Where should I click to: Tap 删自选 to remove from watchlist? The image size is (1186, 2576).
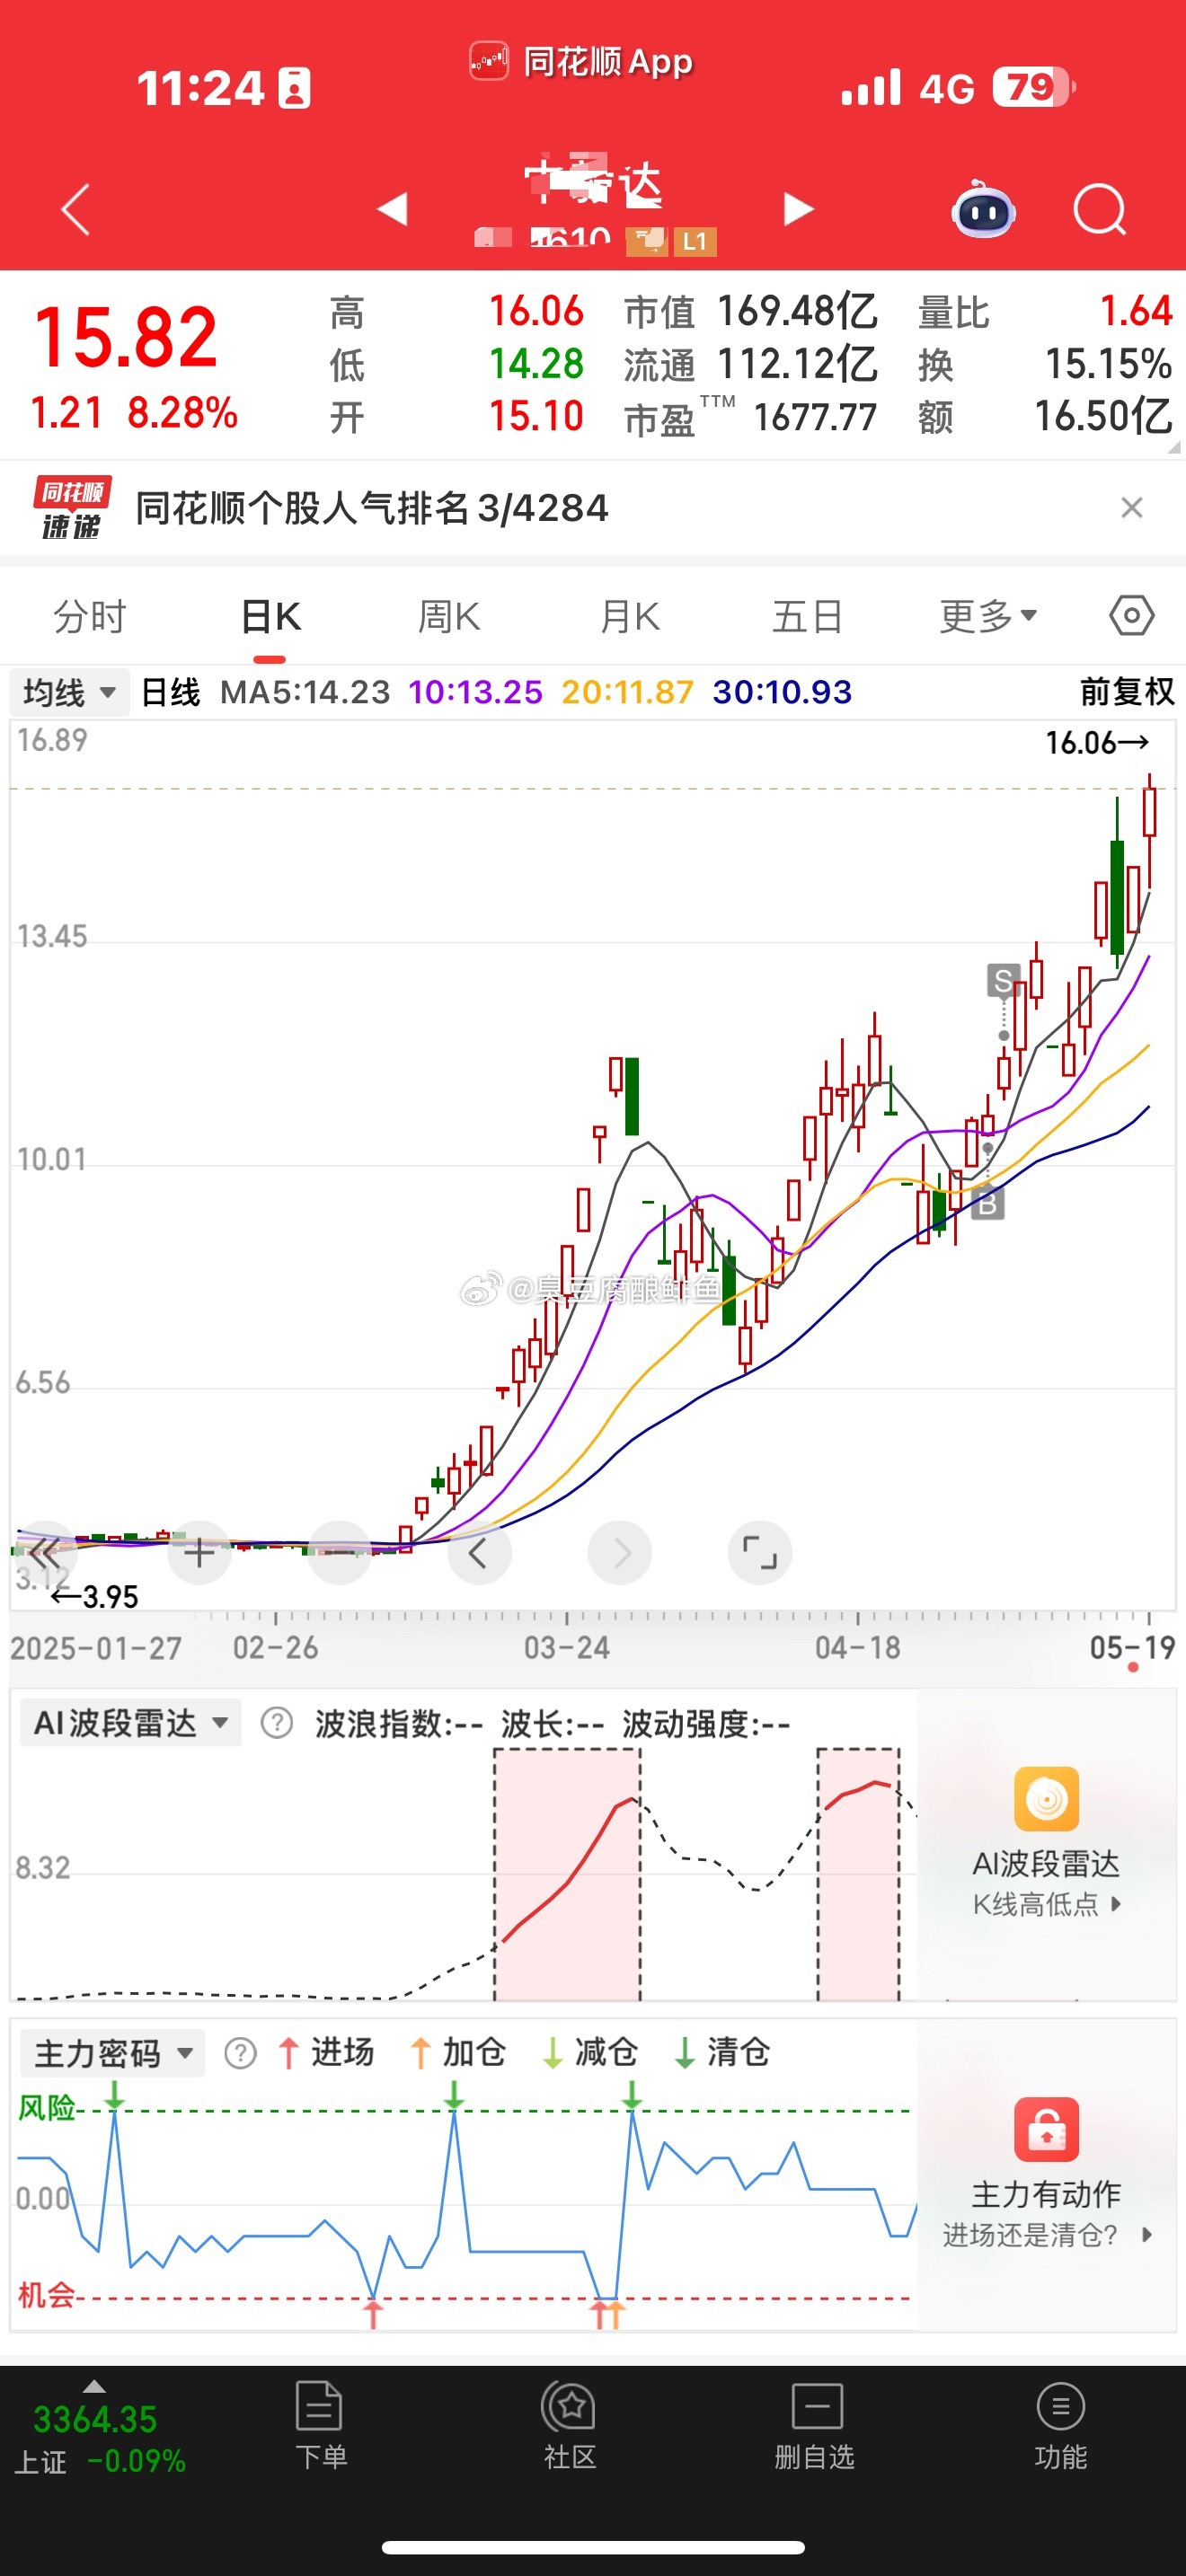point(815,2425)
